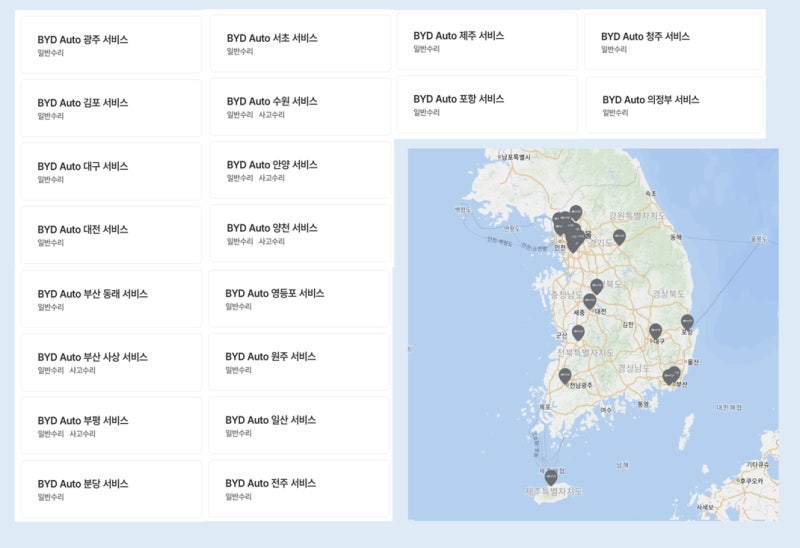Click the 여수 label on the map
This screenshot has height=548, width=800.
point(606,410)
